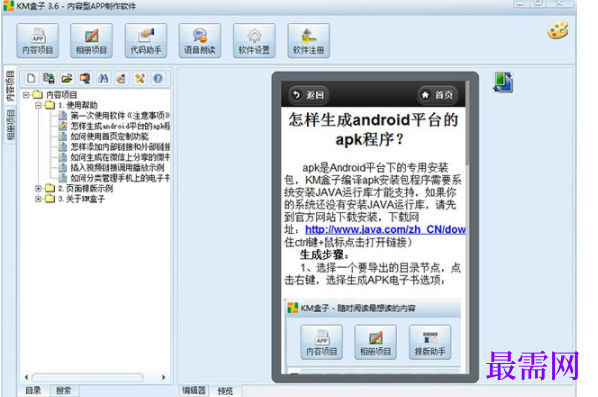Switch to the 搜索 tab
The image size is (598, 397).
click(63, 391)
